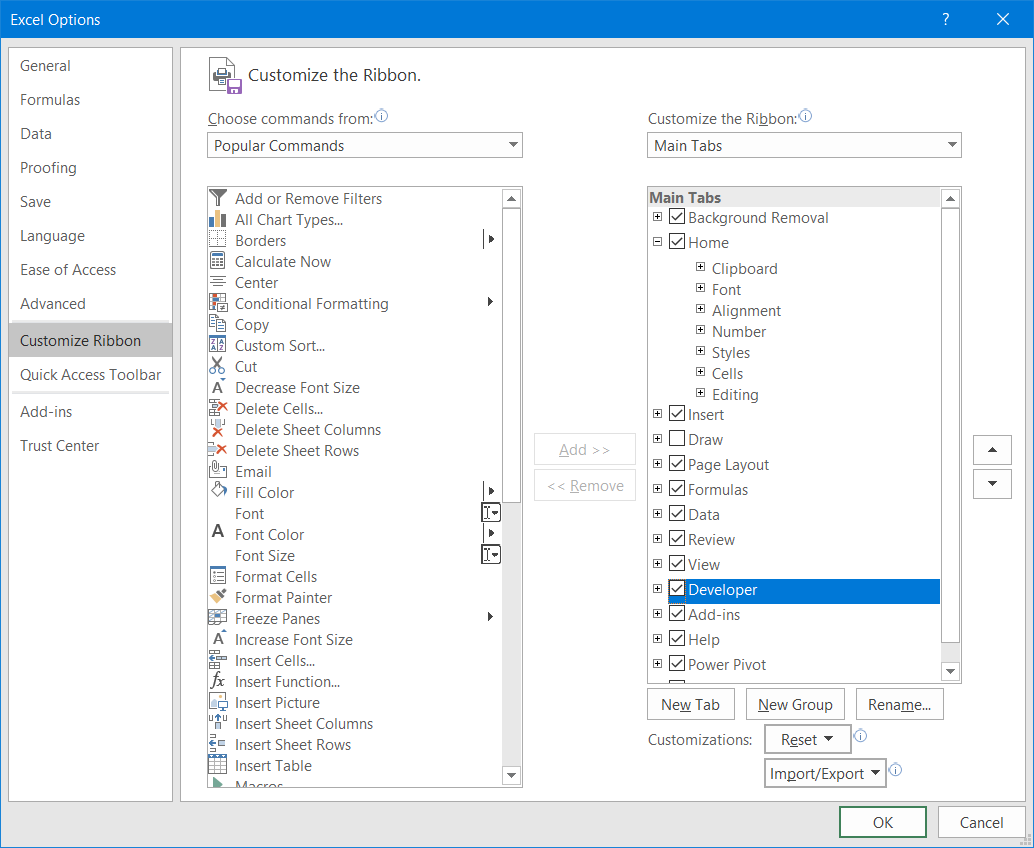Toggle the Page Layout checkbox
The width and height of the screenshot is (1034, 848).
(677, 464)
